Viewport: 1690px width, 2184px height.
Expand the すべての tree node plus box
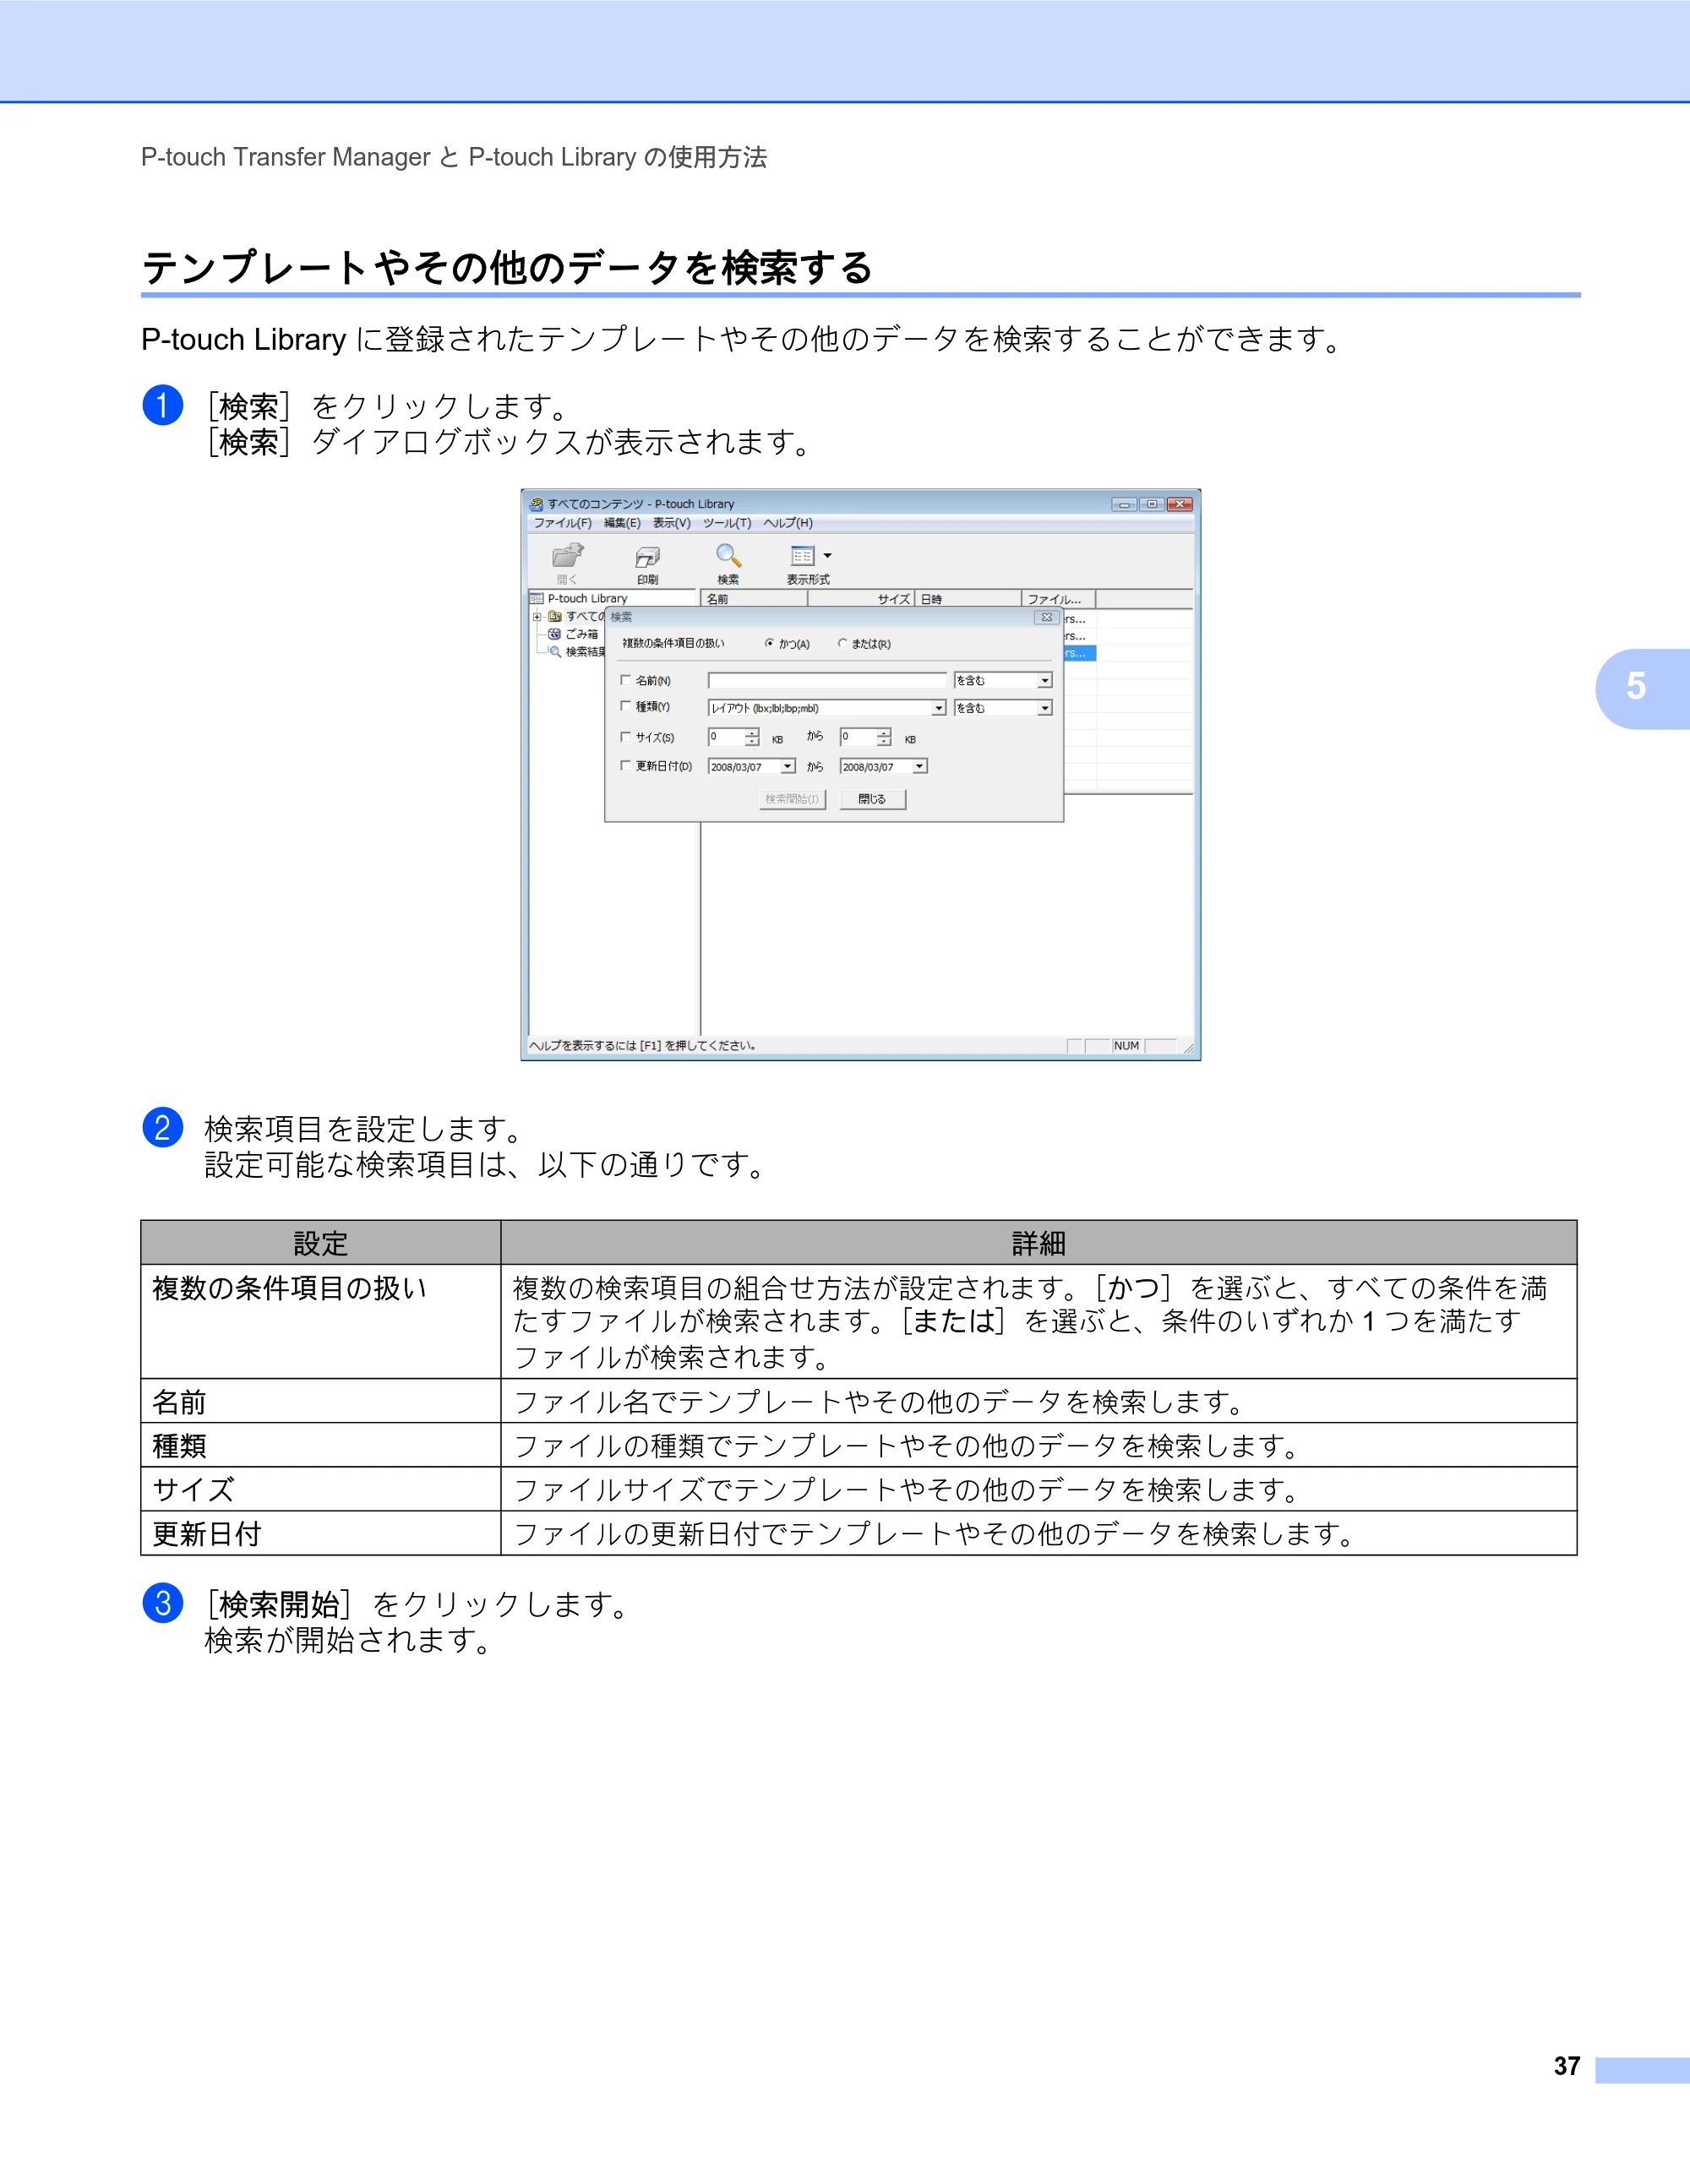pos(537,617)
